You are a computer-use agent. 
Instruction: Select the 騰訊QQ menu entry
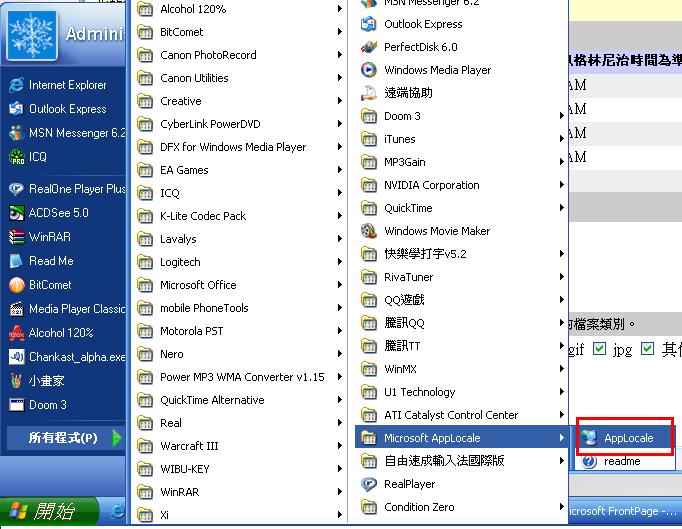pyautogui.click(x=461, y=323)
